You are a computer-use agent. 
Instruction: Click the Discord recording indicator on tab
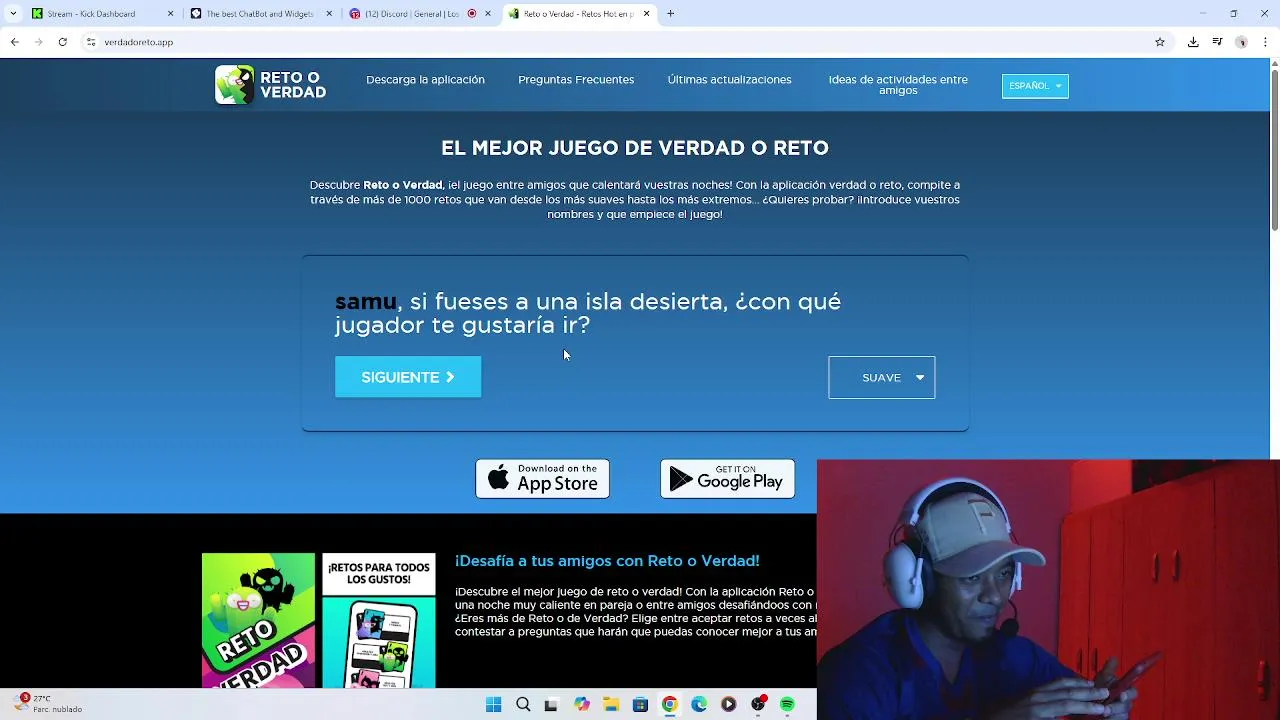tap(472, 14)
